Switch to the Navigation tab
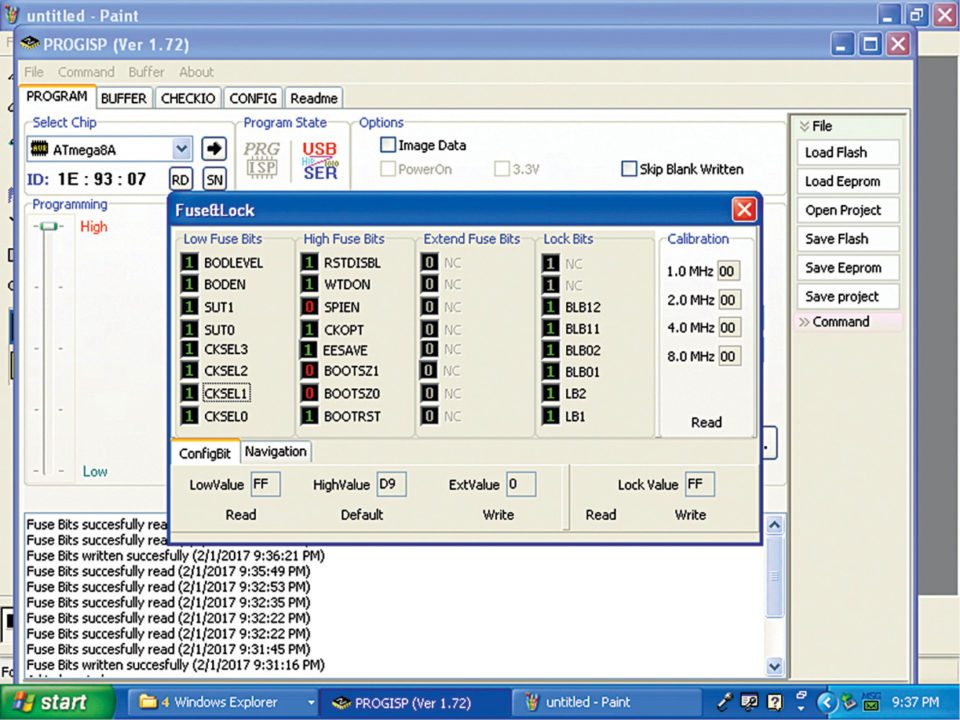The width and height of the screenshot is (960, 720). [275, 451]
